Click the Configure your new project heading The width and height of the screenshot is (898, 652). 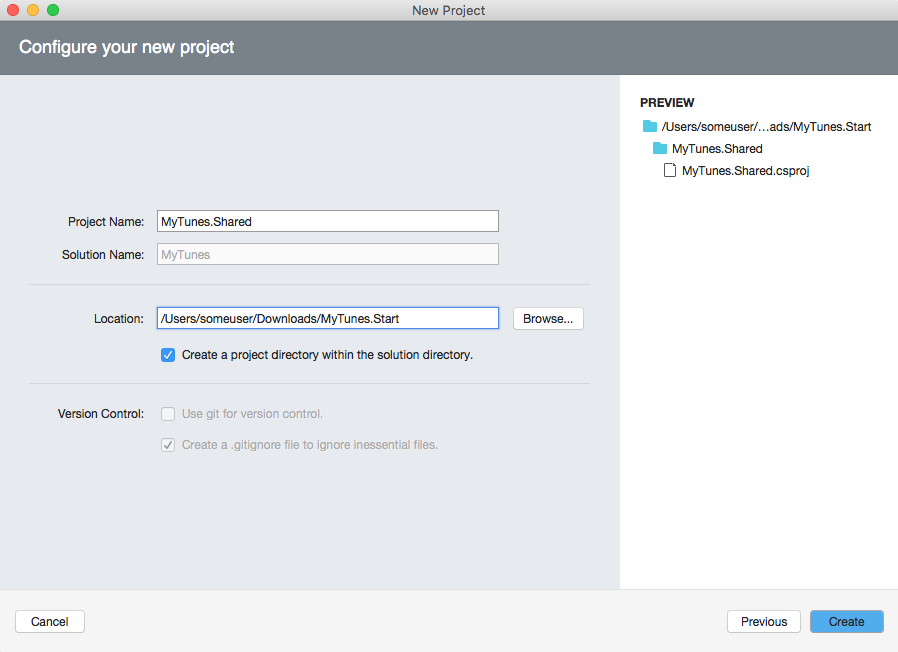[x=127, y=47]
